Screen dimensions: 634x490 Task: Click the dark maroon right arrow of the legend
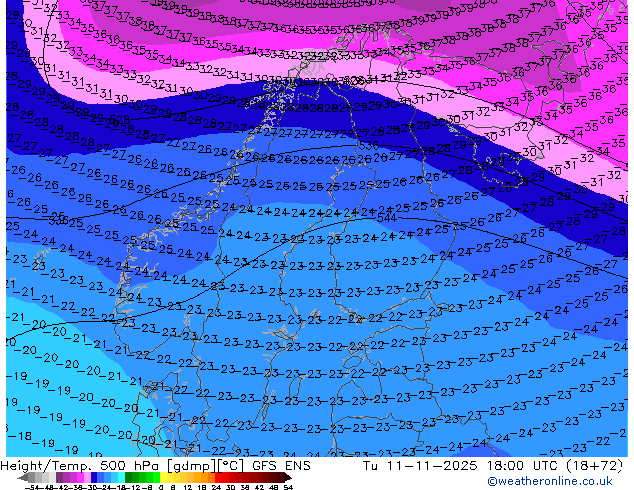(288, 478)
